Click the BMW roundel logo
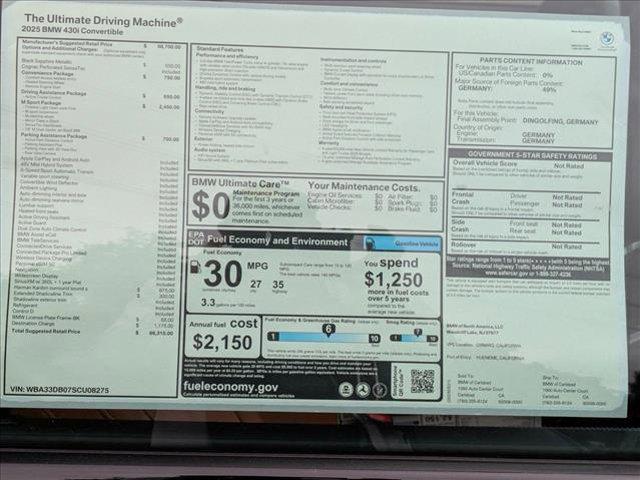Viewport: 640px width, 480px height. [607, 39]
